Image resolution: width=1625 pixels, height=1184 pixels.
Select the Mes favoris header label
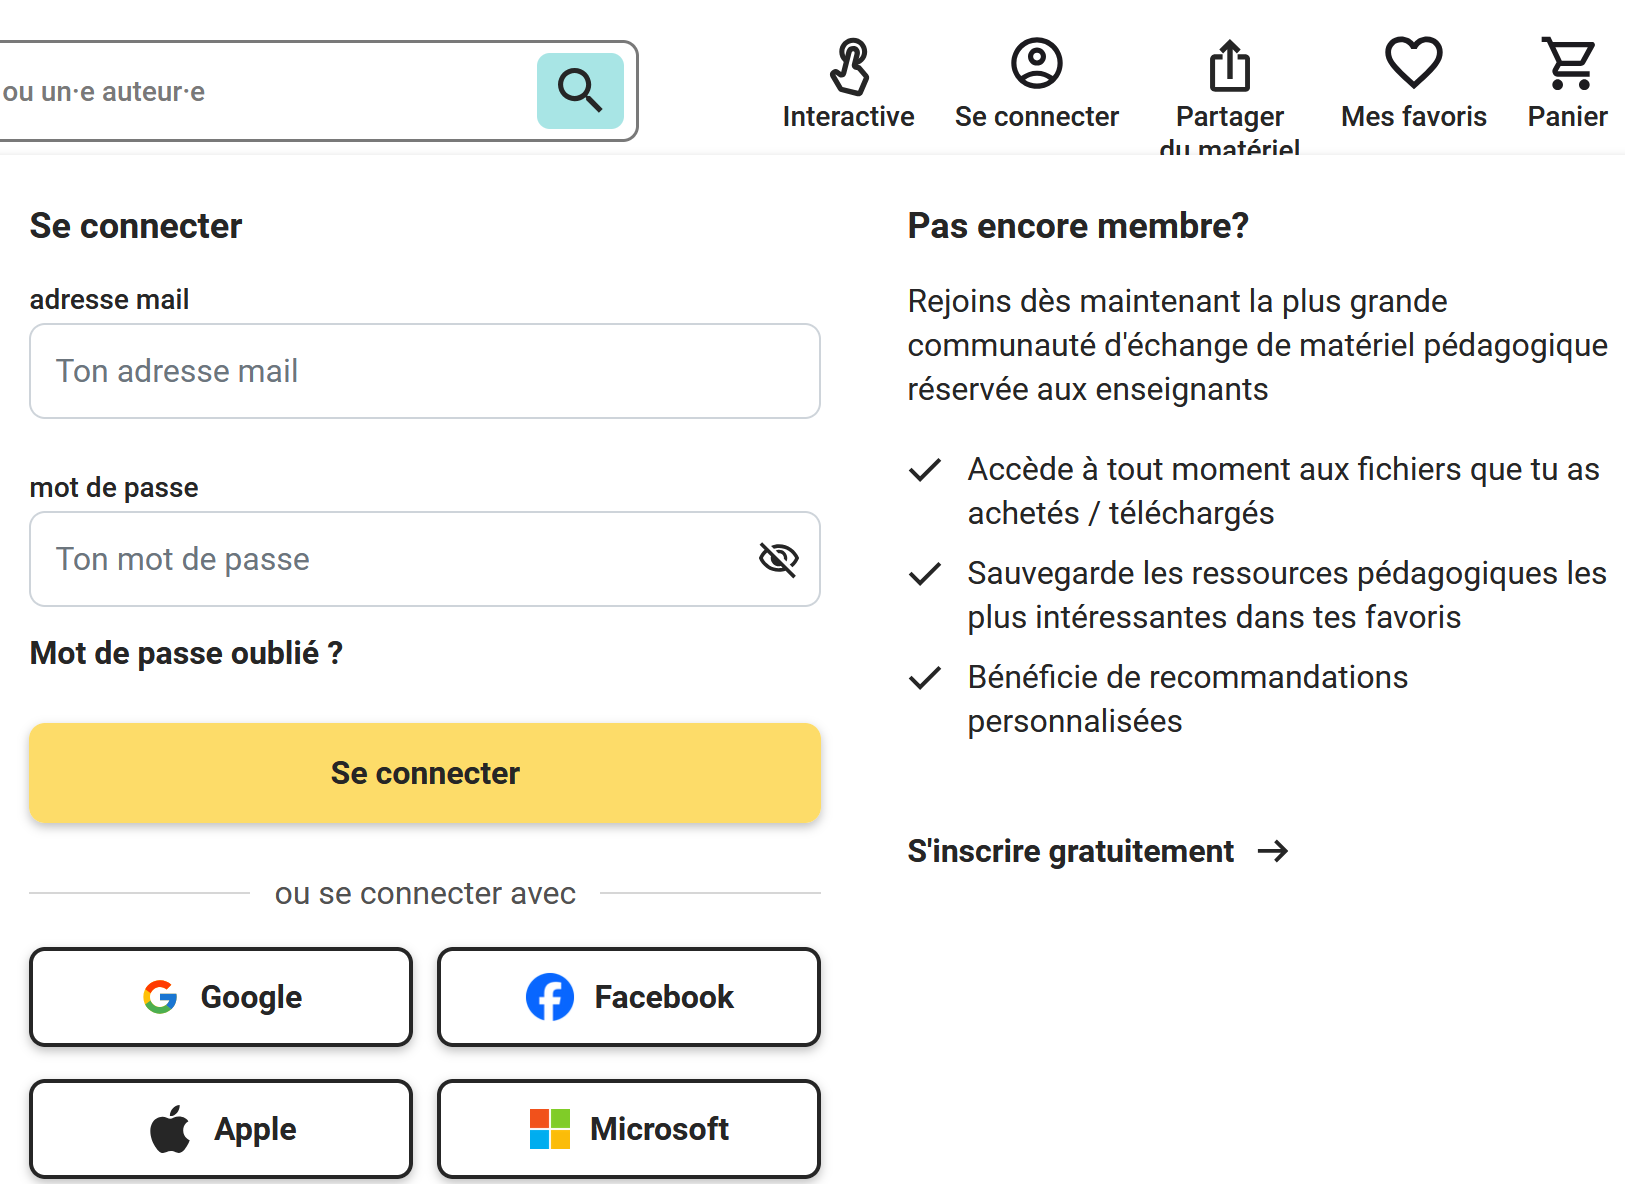click(x=1413, y=117)
